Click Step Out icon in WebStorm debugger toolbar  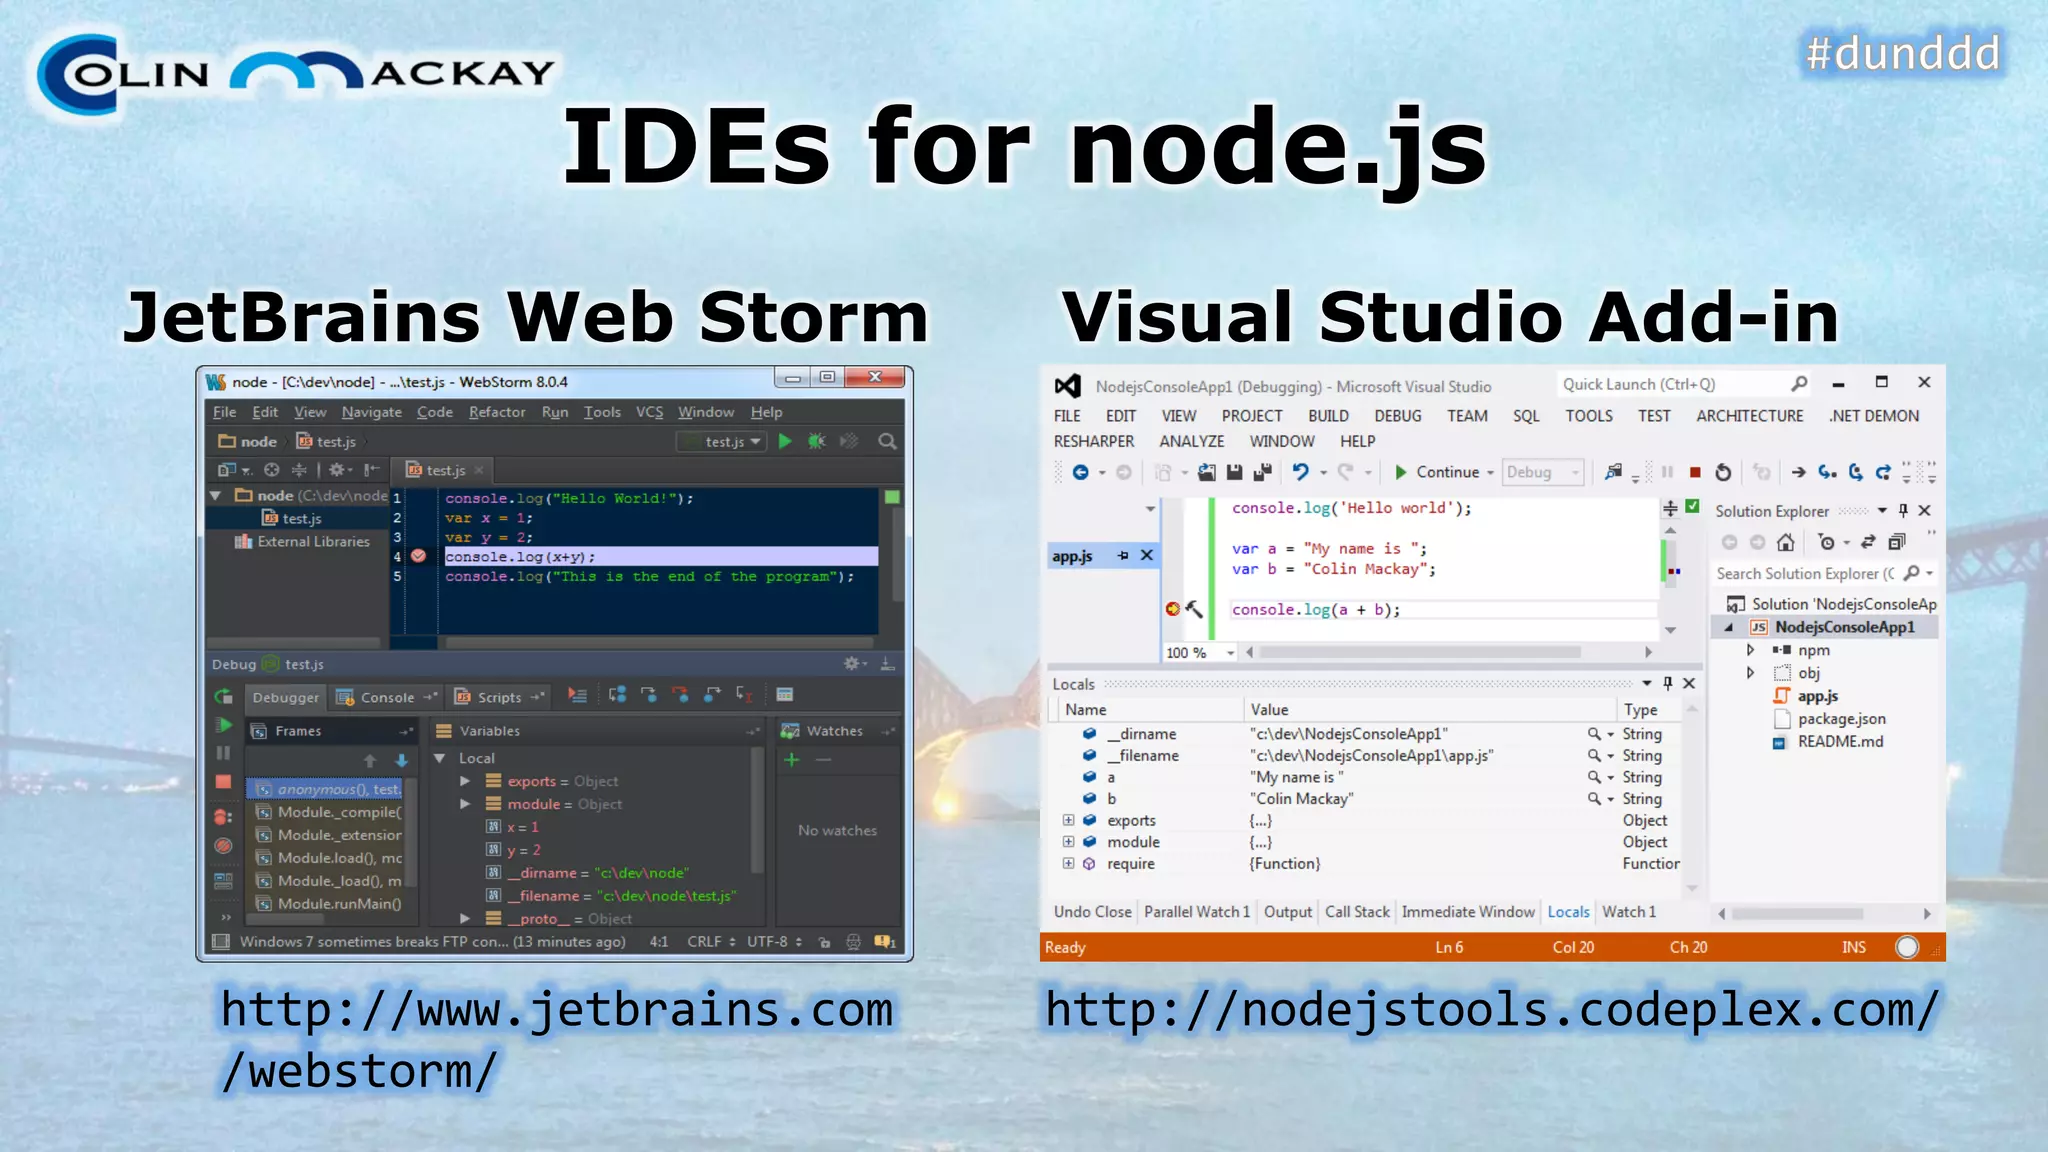click(712, 695)
